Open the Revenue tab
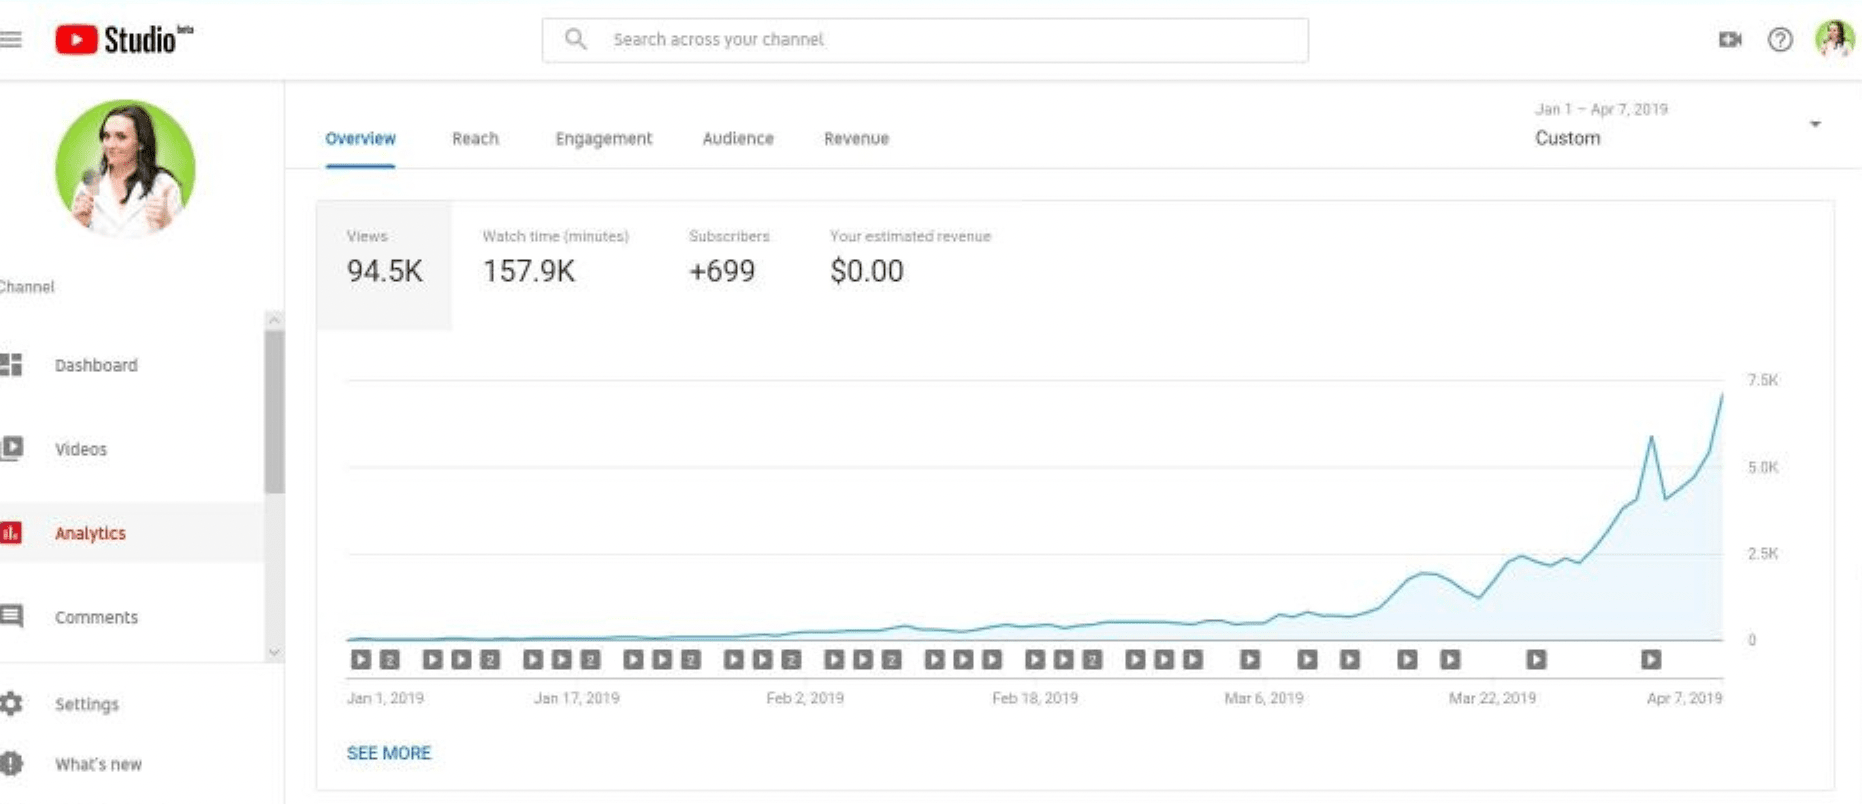Viewport: 1862px width, 804px height. pos(856,139)
